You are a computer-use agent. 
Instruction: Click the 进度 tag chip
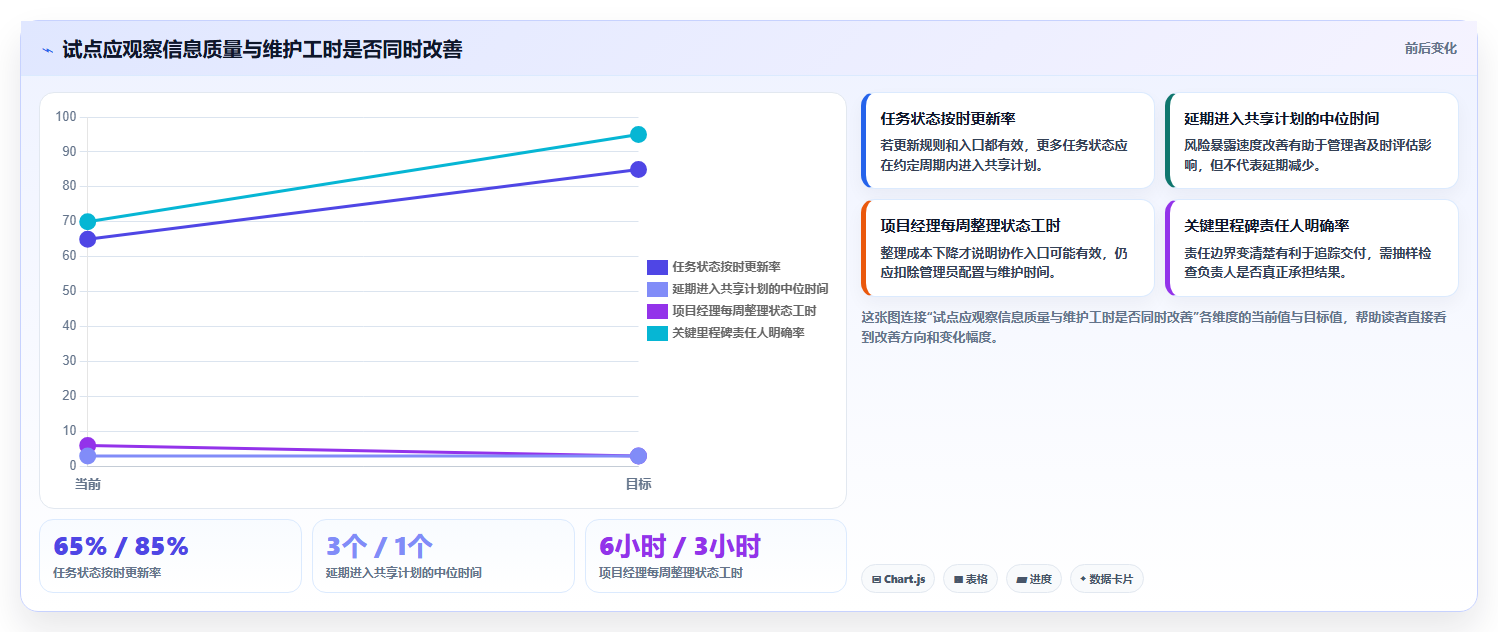(x=1034, y=579)
